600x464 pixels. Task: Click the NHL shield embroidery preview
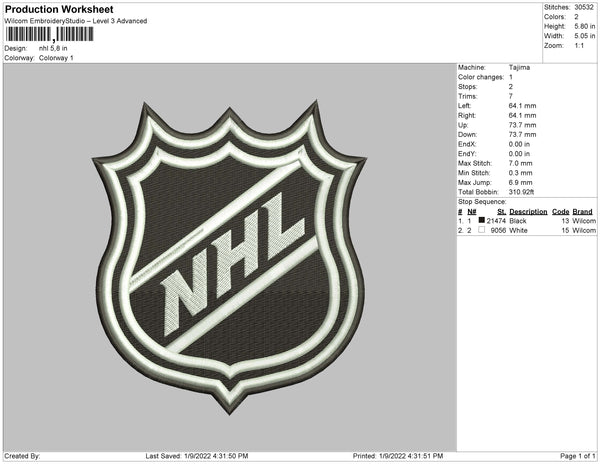[230, 257]
